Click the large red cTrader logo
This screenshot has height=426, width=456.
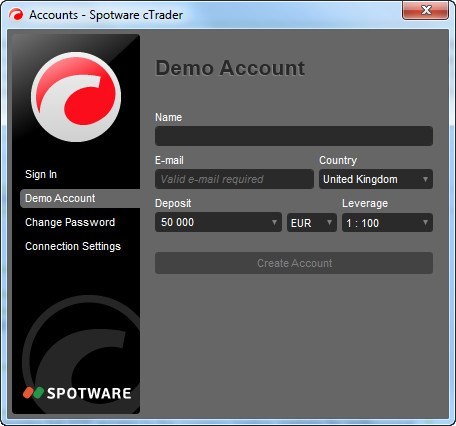[76, 97]
